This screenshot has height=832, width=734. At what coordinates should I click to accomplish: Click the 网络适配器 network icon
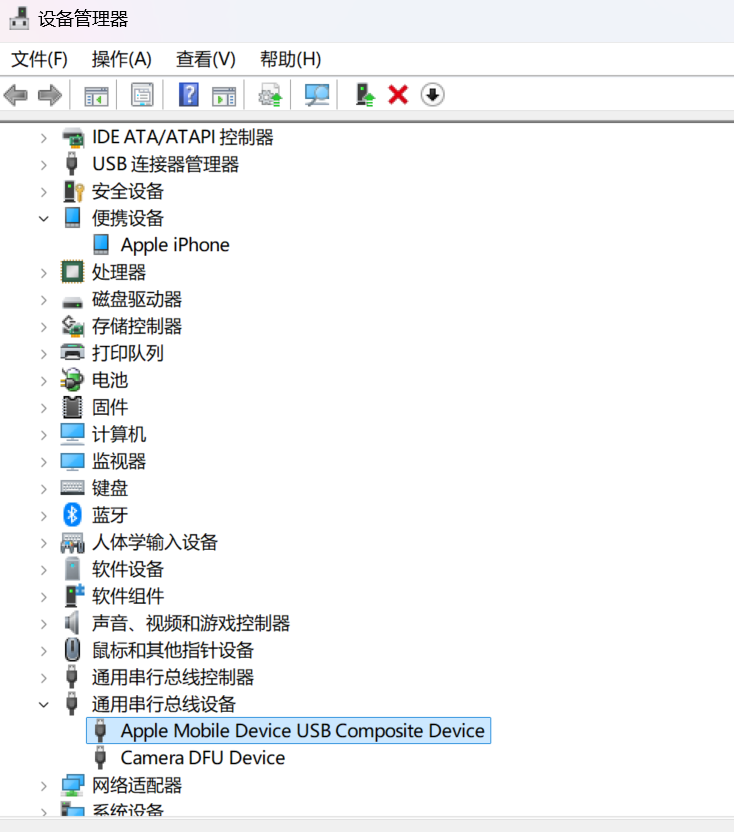point(72,785)
